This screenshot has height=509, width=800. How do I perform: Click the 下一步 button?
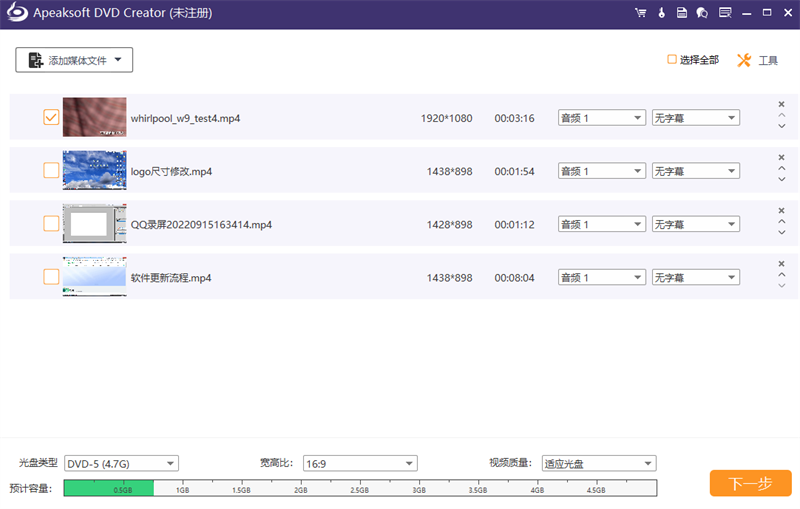751,483
